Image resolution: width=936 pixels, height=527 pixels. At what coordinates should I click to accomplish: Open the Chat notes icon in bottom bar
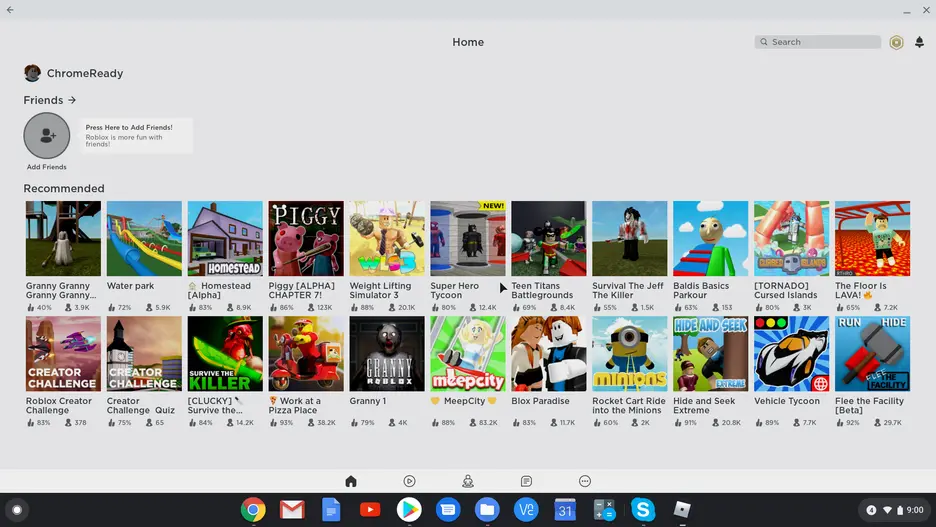(526, 481)
